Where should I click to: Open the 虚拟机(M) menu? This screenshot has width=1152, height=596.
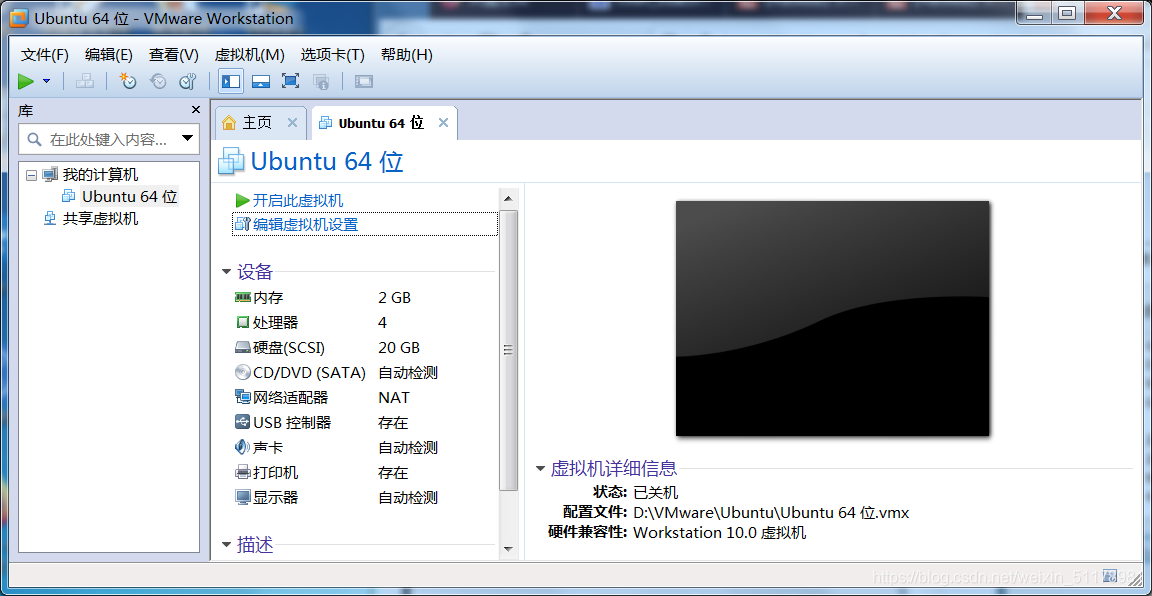[250, 54]
